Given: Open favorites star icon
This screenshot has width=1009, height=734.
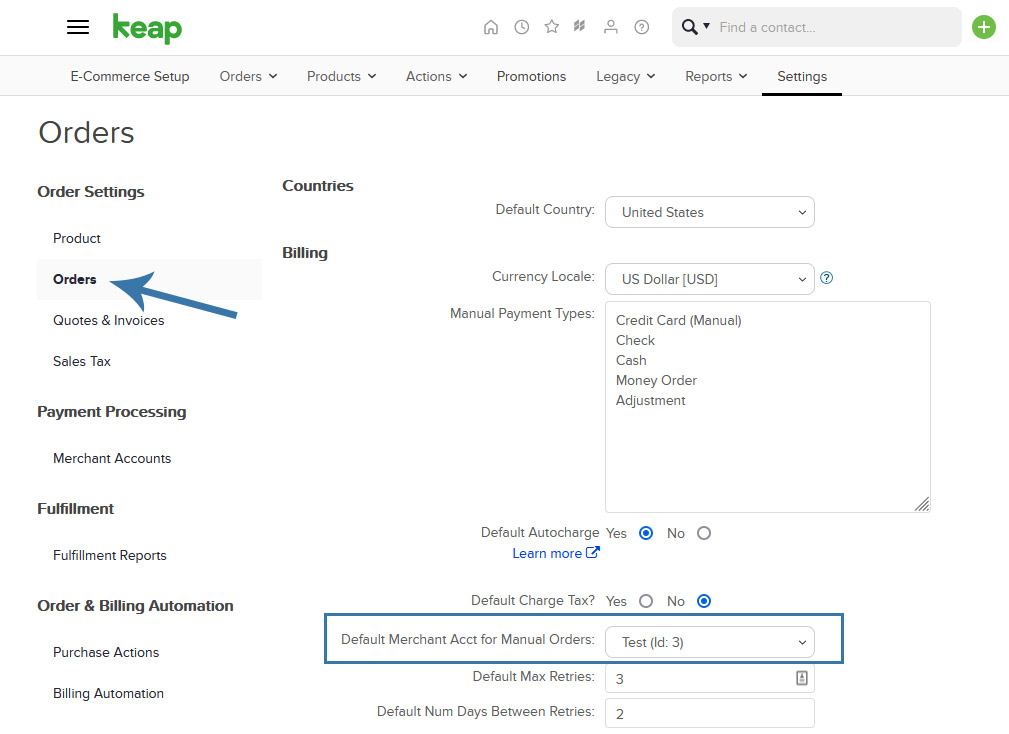Looking at the screenshot, I should 551,26.
